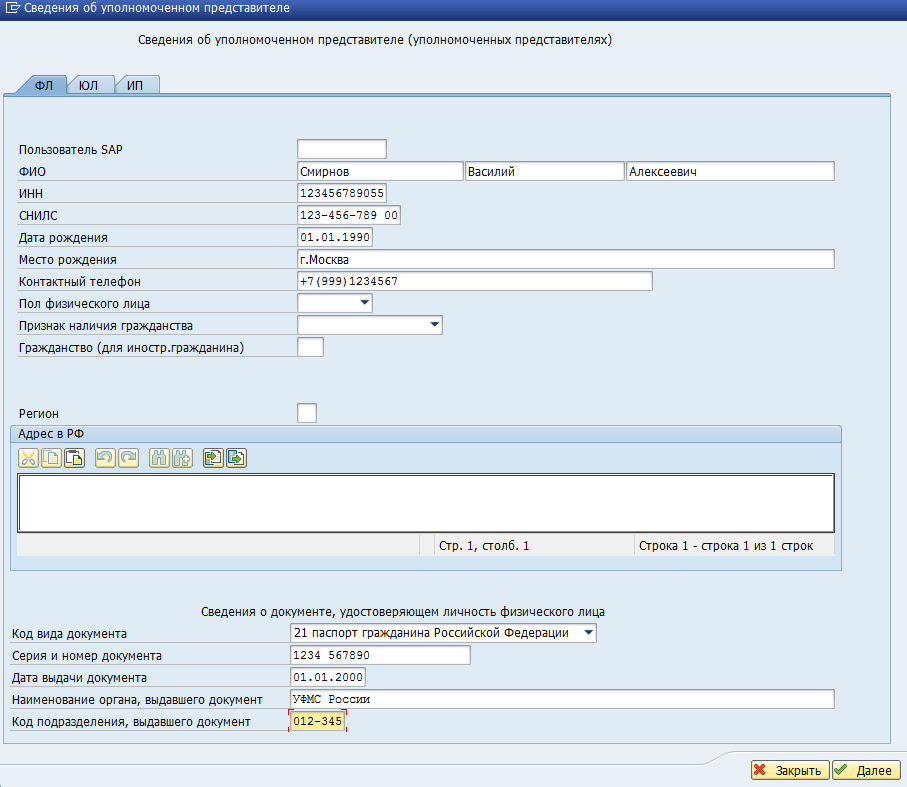This screenshot has width=907, height=787.
Task: Switch to the ЮЛ tab
Action: click(x=89, y=85)
